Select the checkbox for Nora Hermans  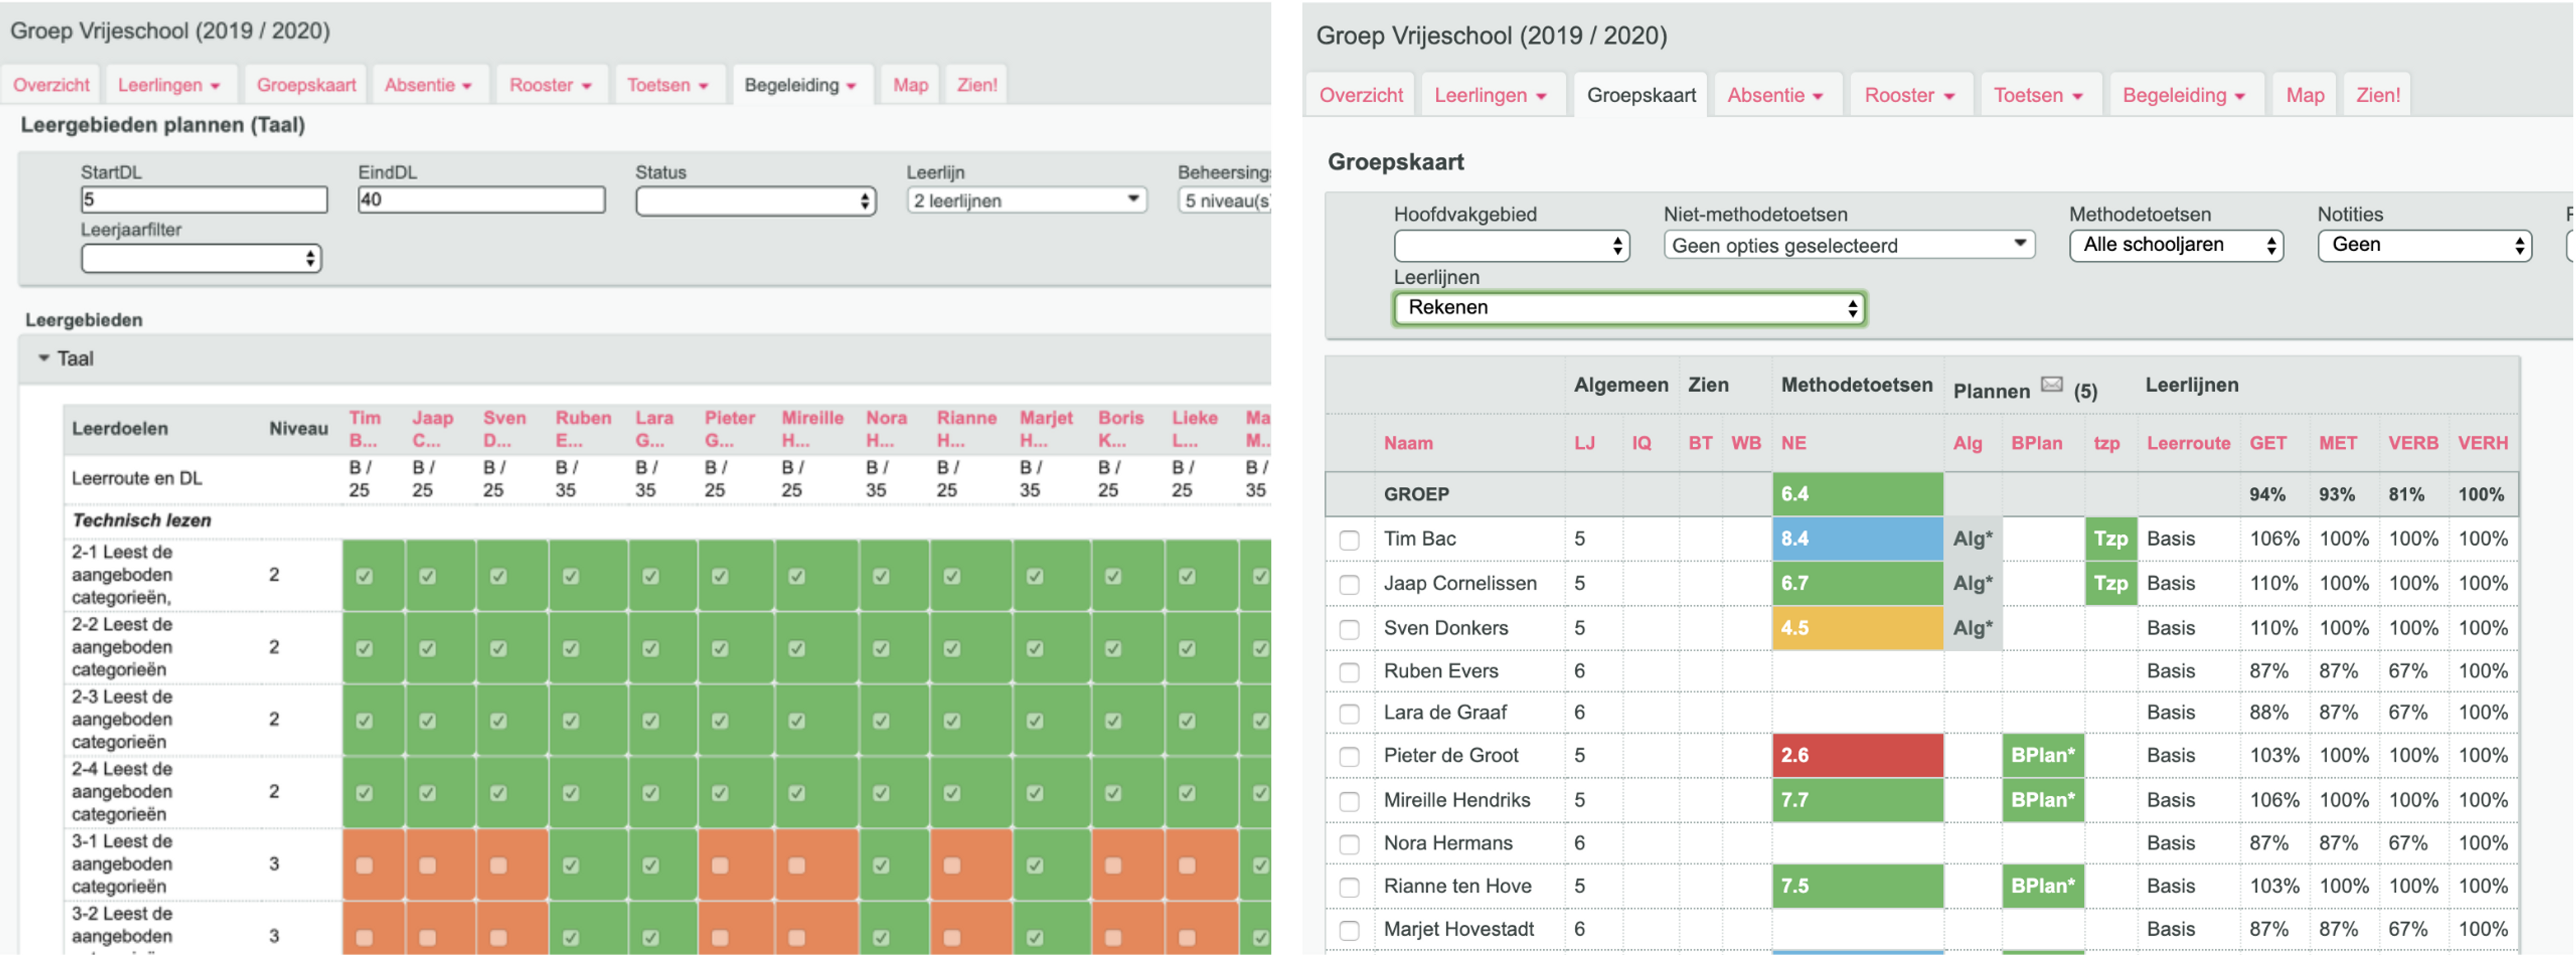(x=1349, y=844)
